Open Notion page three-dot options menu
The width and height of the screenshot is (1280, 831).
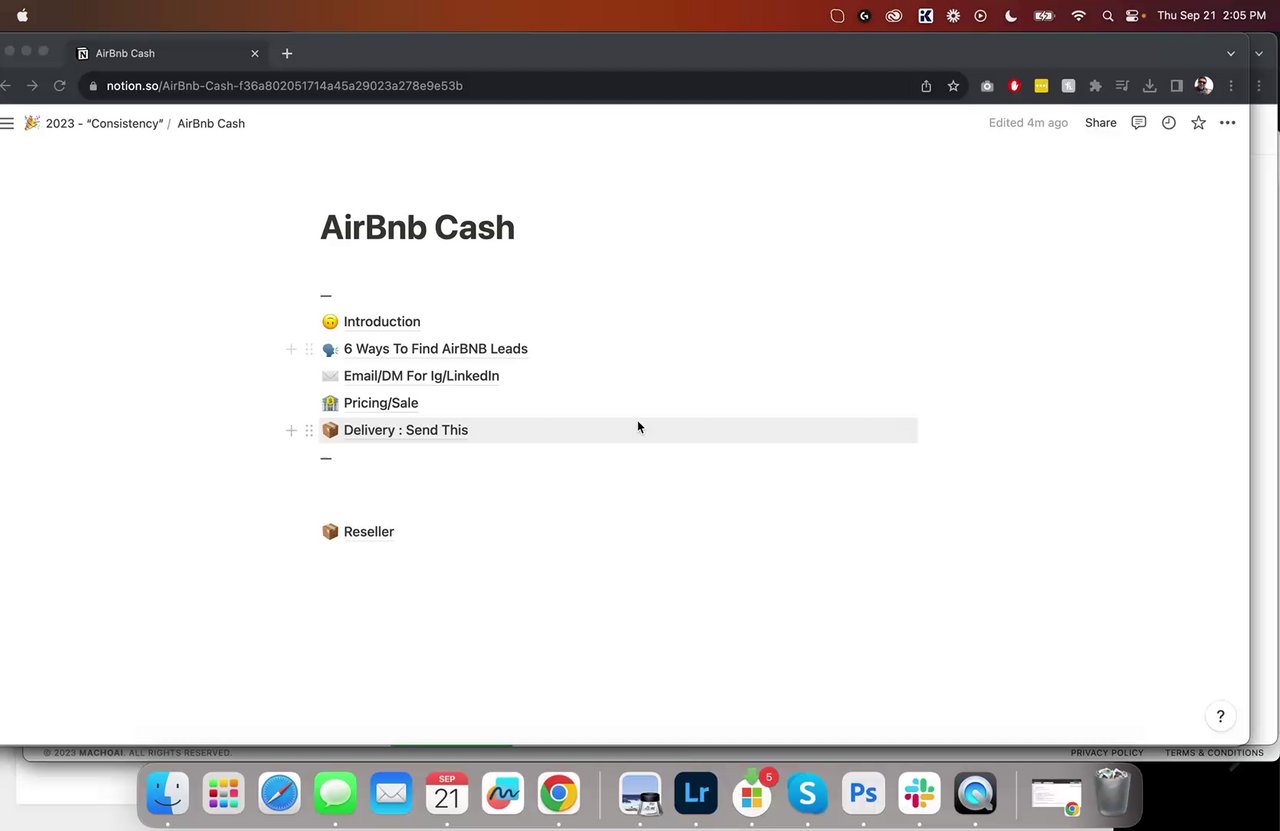tap(1228, 123)
